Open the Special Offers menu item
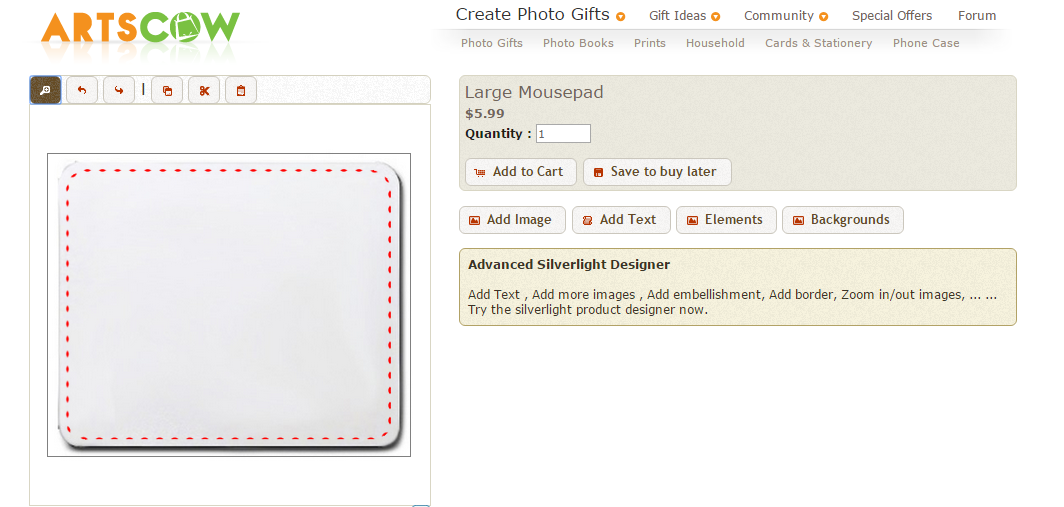Viewport: 1064px width, 507px height. pyautogui.click(x=892, y=16)
